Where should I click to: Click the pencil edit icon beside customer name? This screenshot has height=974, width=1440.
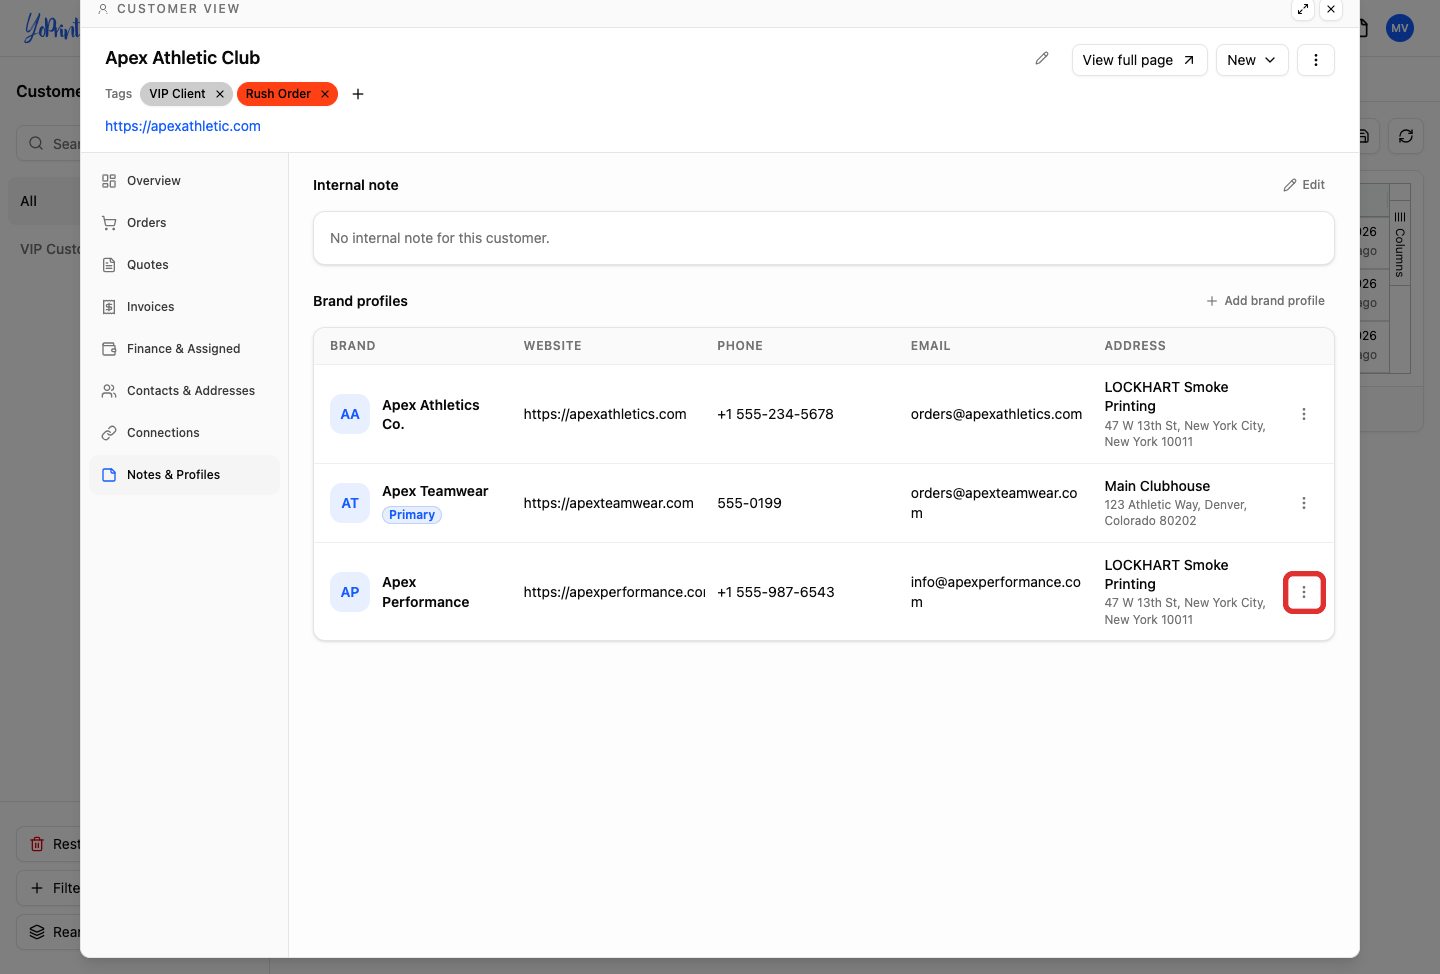pyautogui.click(x=1042, y=59)
